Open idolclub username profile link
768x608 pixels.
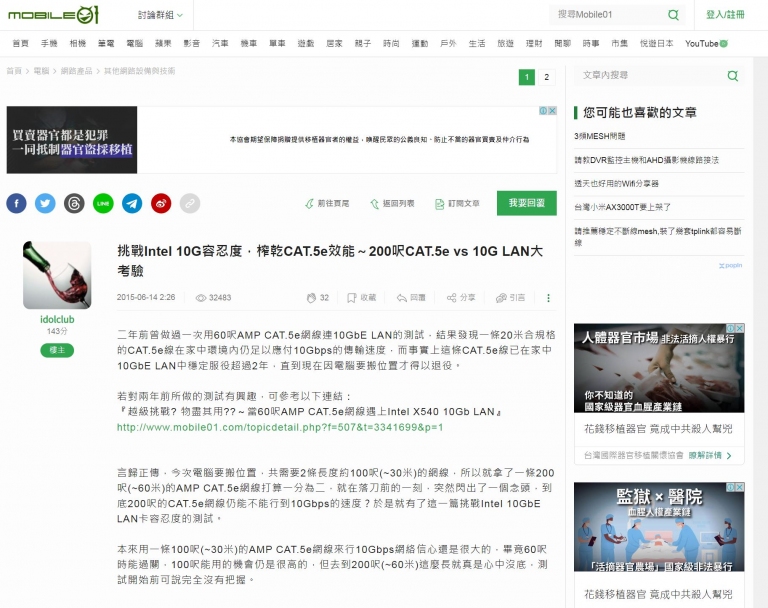57,319
